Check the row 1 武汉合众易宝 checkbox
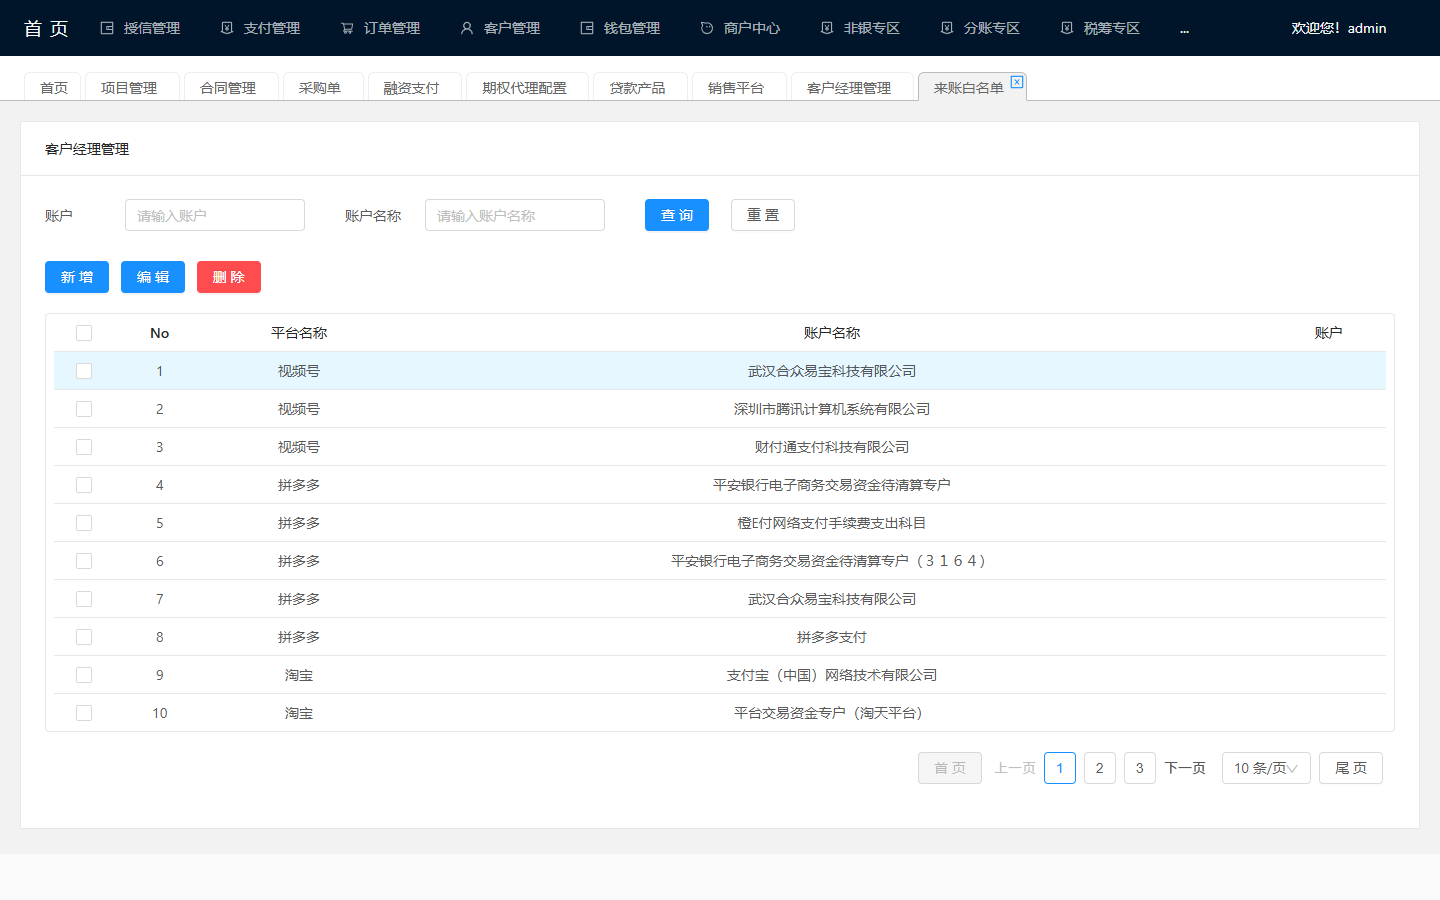The height and width of the screenshot is (900, 1440). pos(84,371)
